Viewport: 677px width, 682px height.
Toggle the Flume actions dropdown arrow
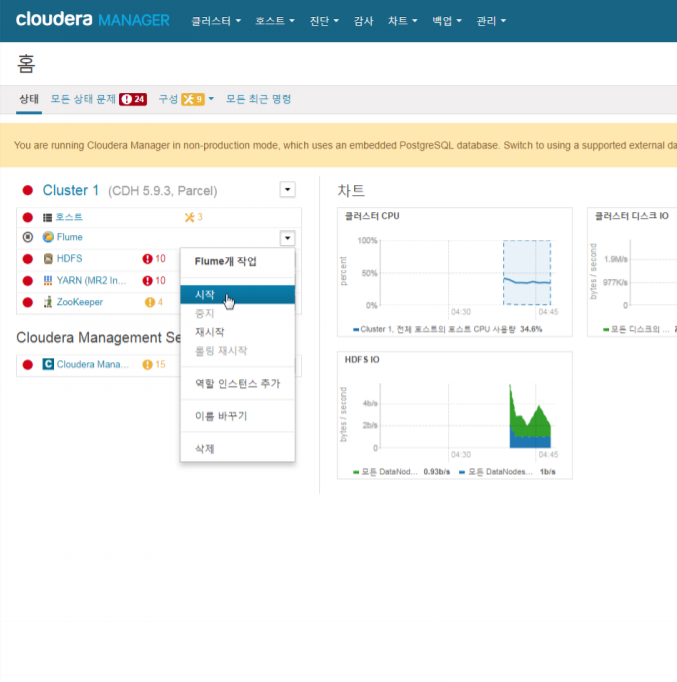coord(287,238)
